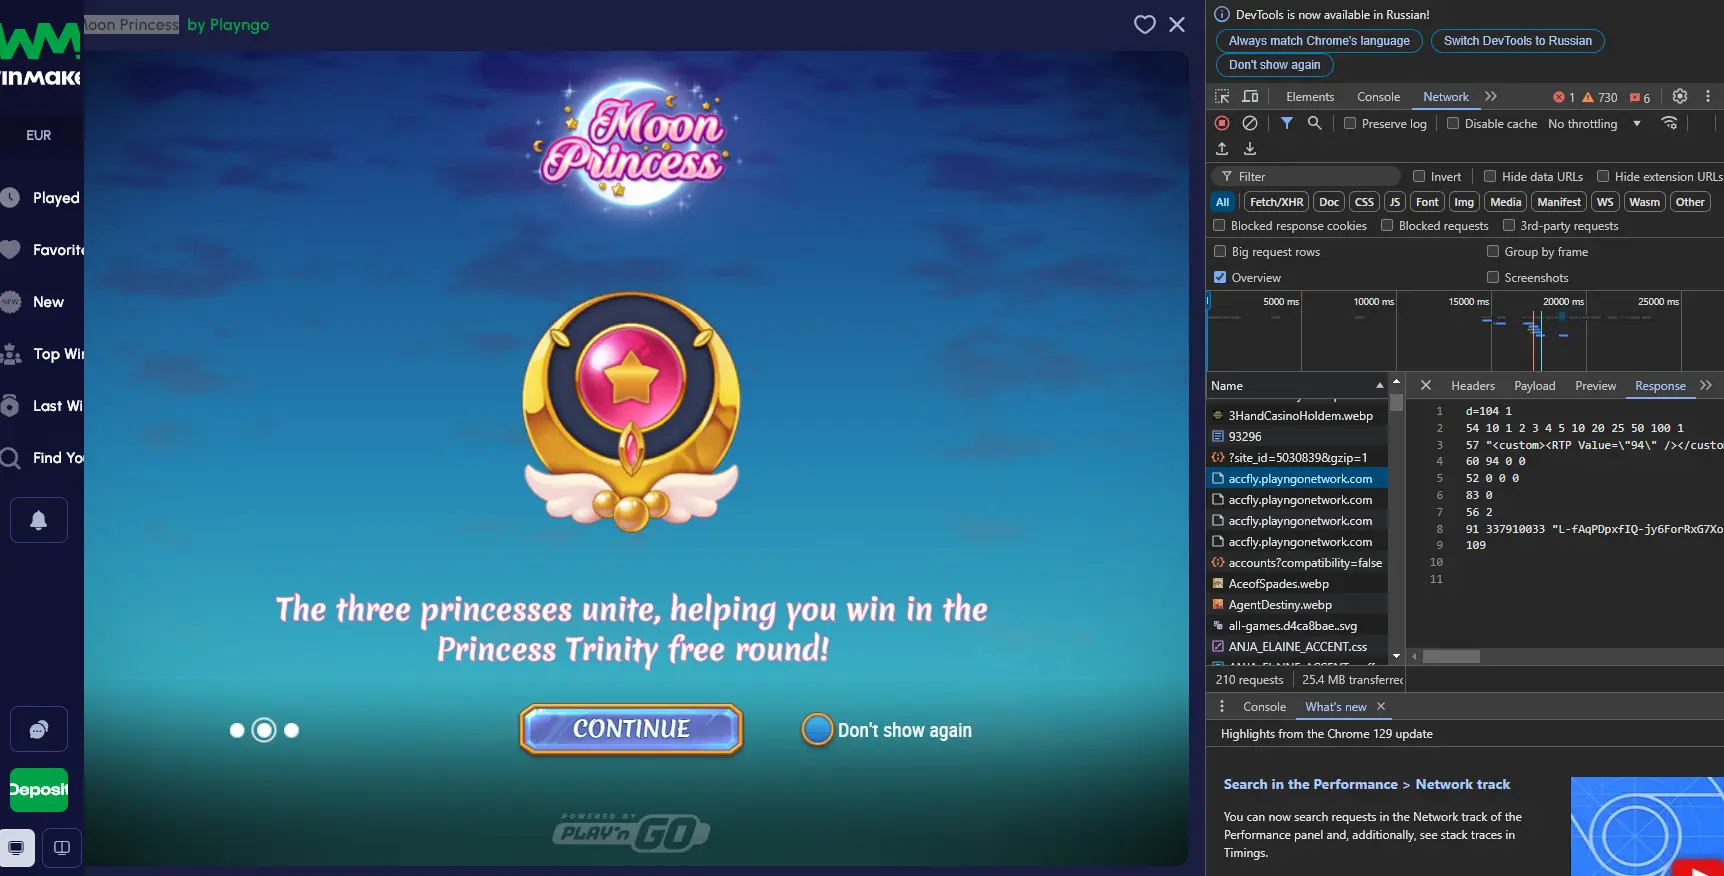Filter requests by Fetch/XHR type
1724x876 pixels.
pyautogui.click(x=1277, y=202)
